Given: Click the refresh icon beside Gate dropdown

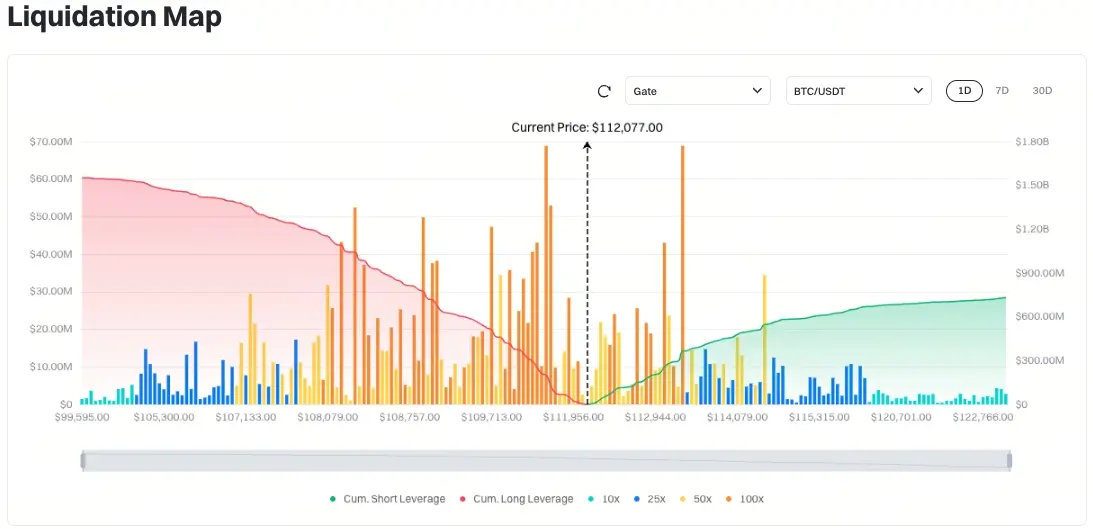Looking at the screenshot, I should point(604,91).
